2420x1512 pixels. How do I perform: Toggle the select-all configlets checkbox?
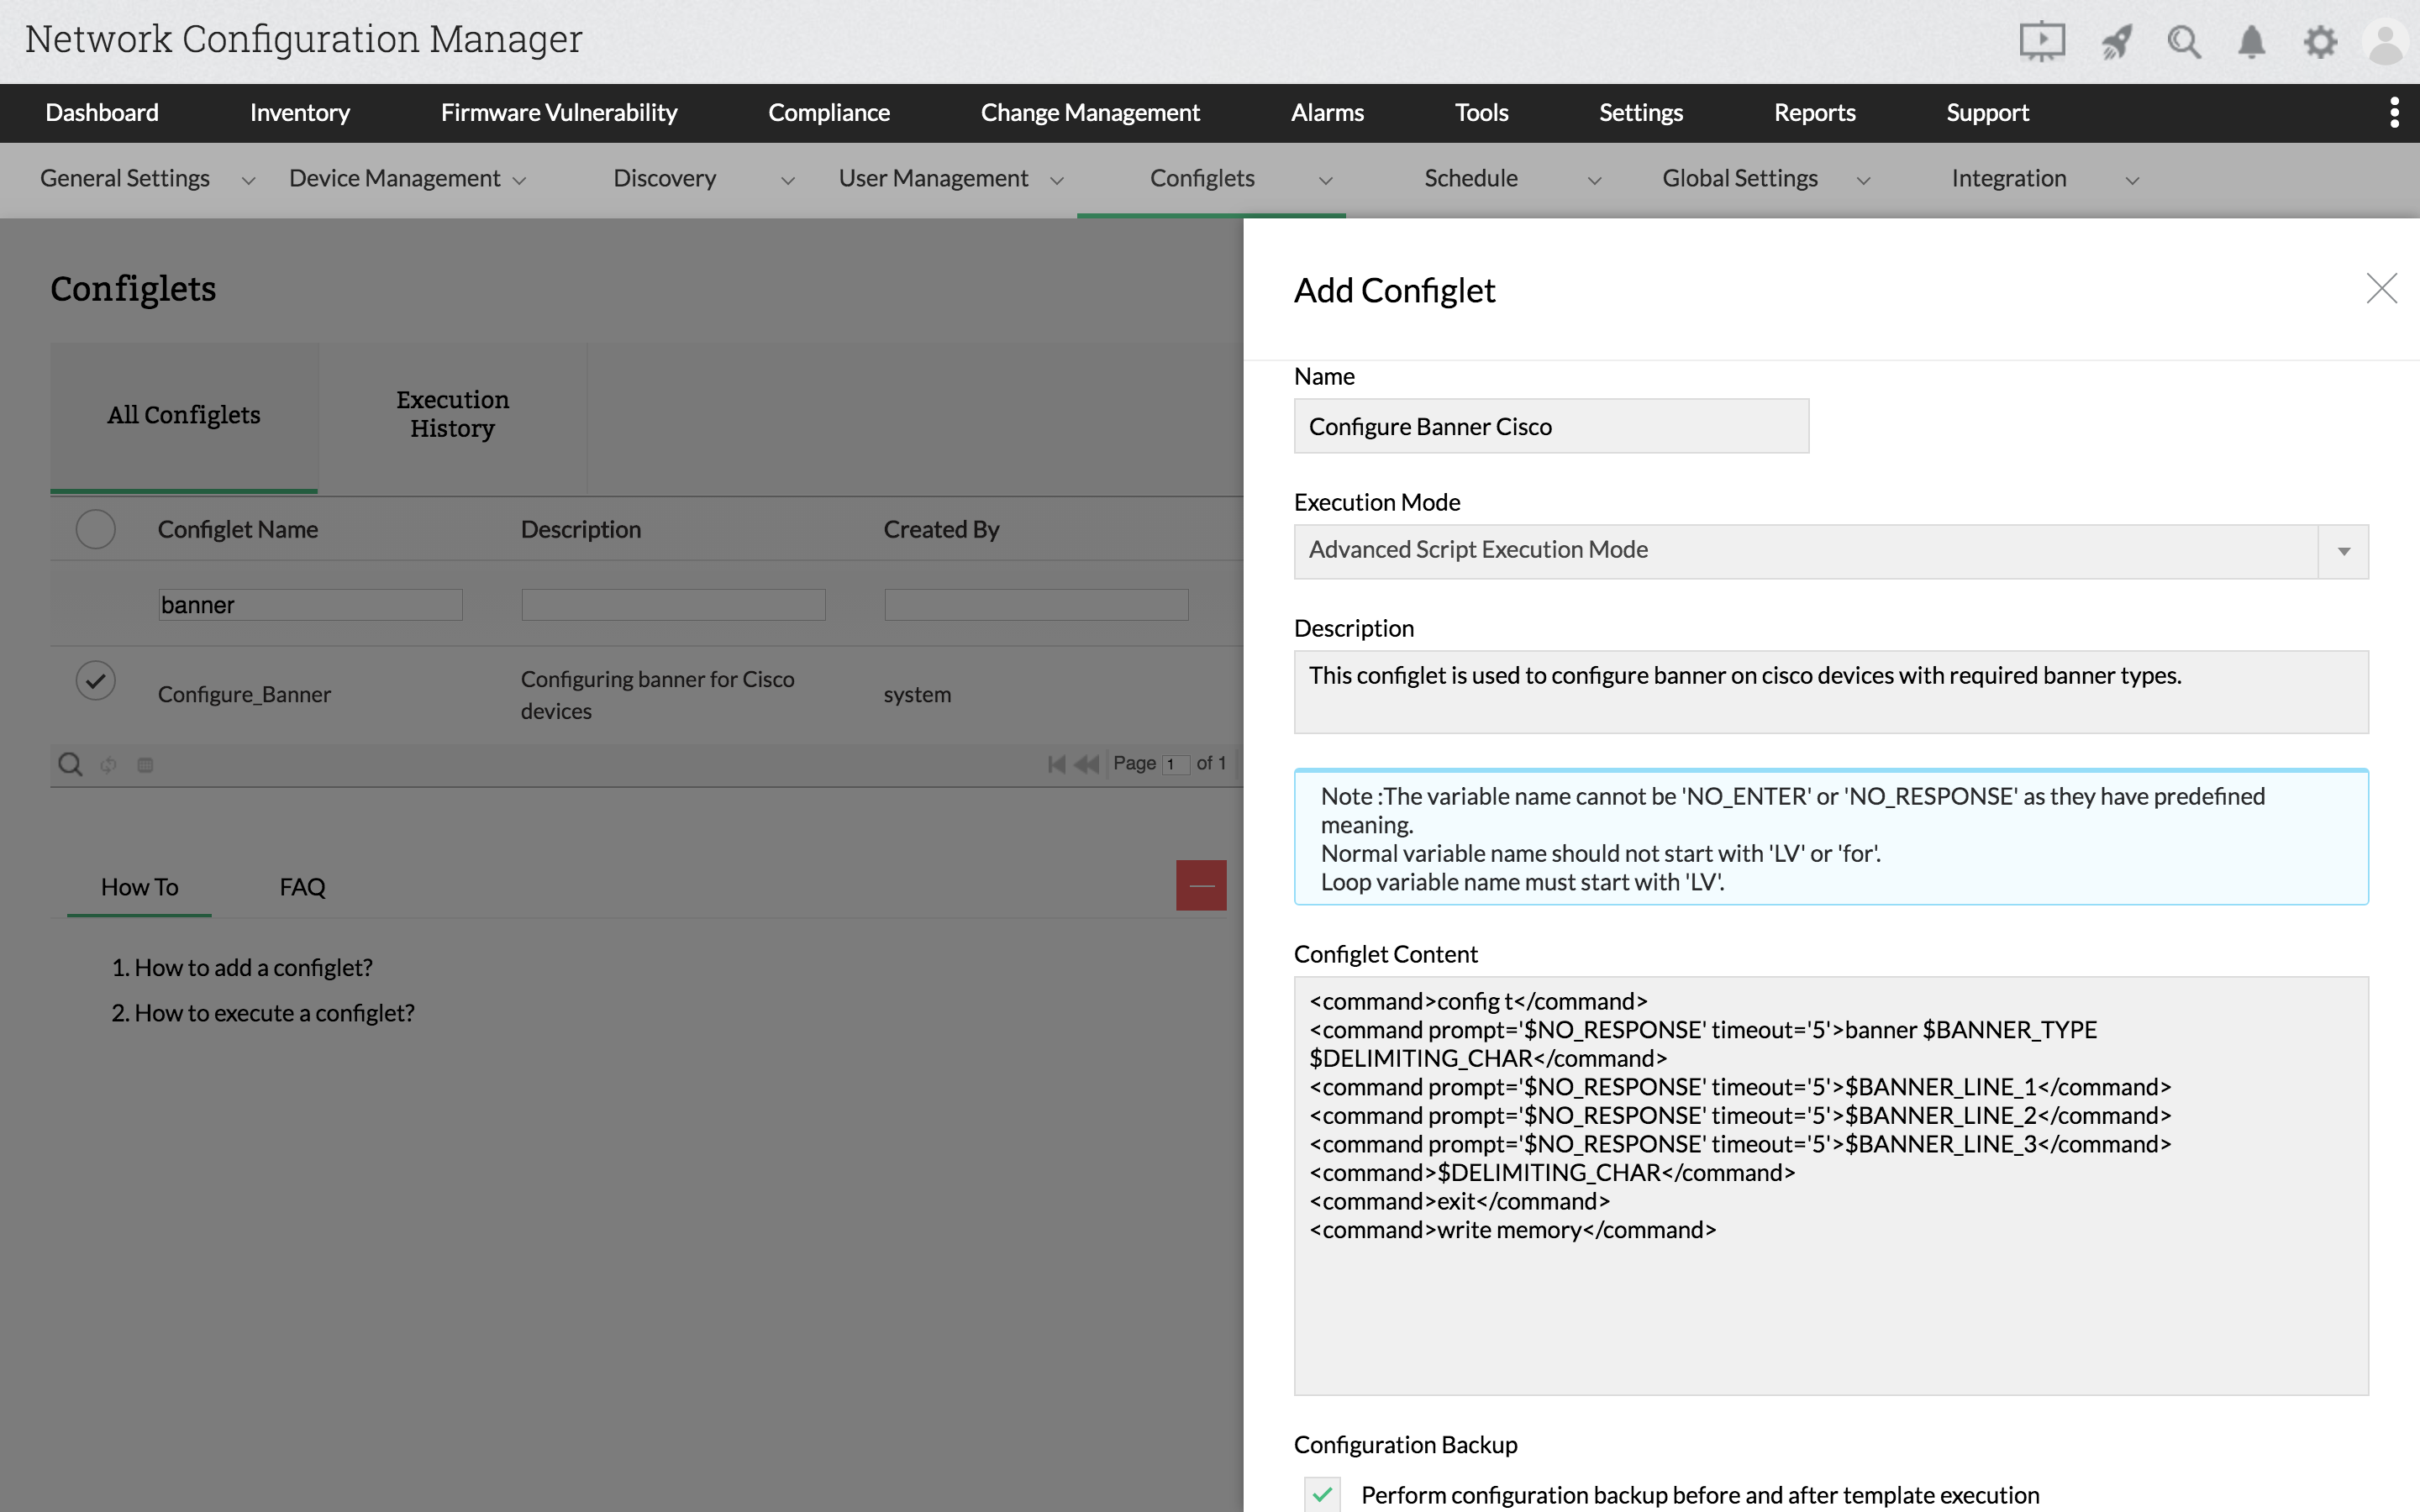tap(96, 529)
